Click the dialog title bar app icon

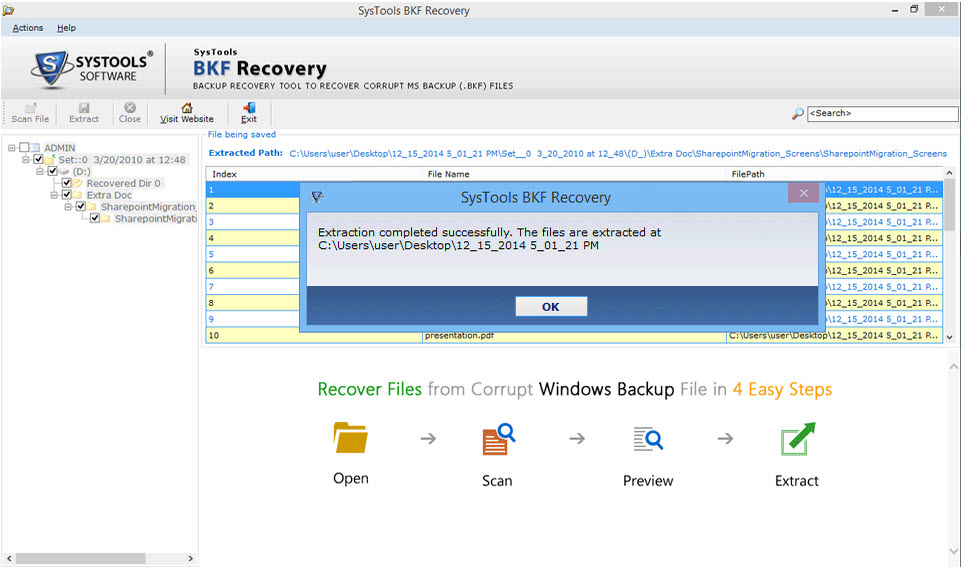click(x=317, y=197)
